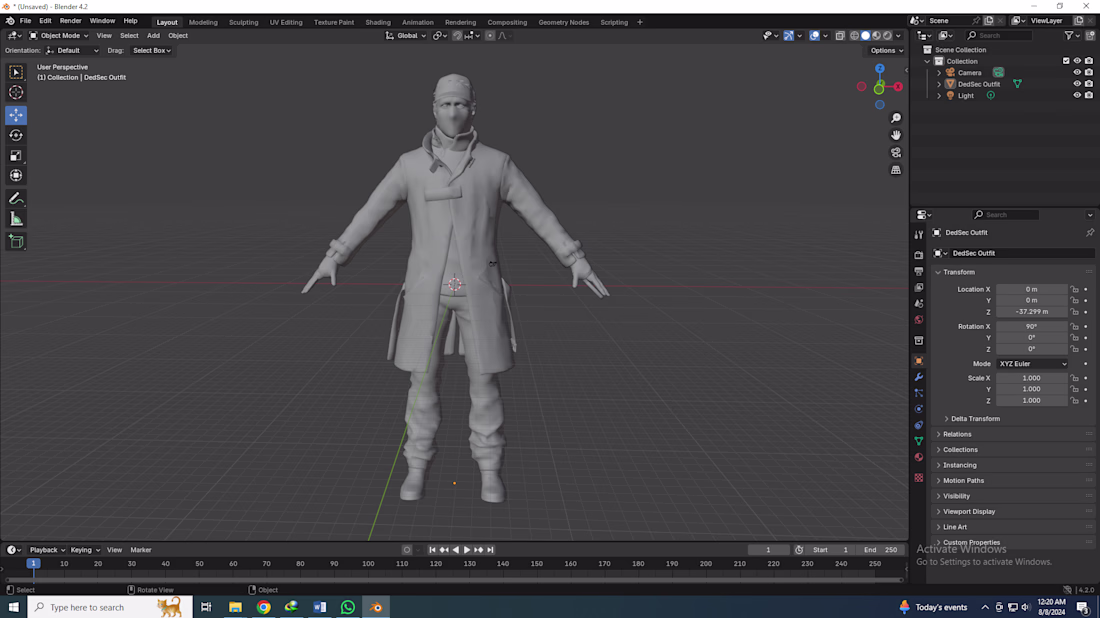Click the Scale X value slider field
The image size is (1100, 618).
click(1031, 378)
